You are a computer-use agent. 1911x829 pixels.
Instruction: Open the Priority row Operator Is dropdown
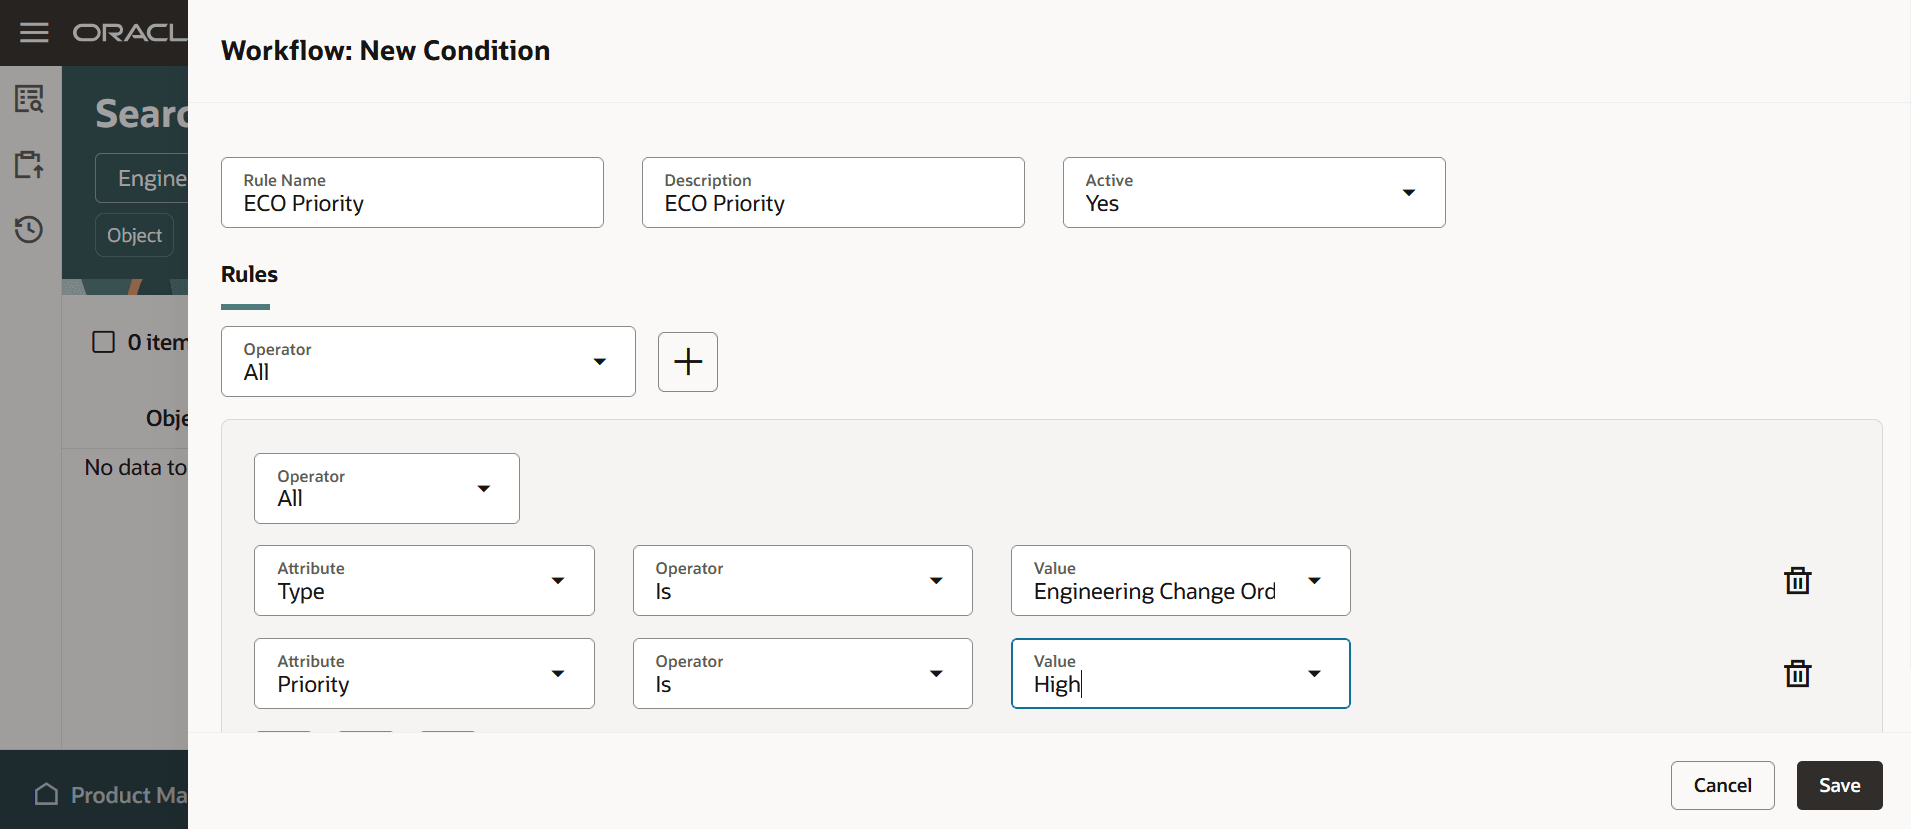coord(935,674)
